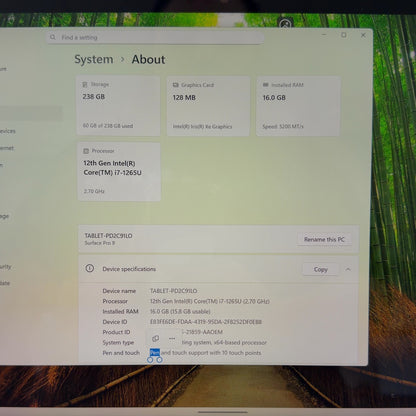Open the Storage 238 GB card
This screenshot has height=416, width=416.
click(x=118, y=106)
